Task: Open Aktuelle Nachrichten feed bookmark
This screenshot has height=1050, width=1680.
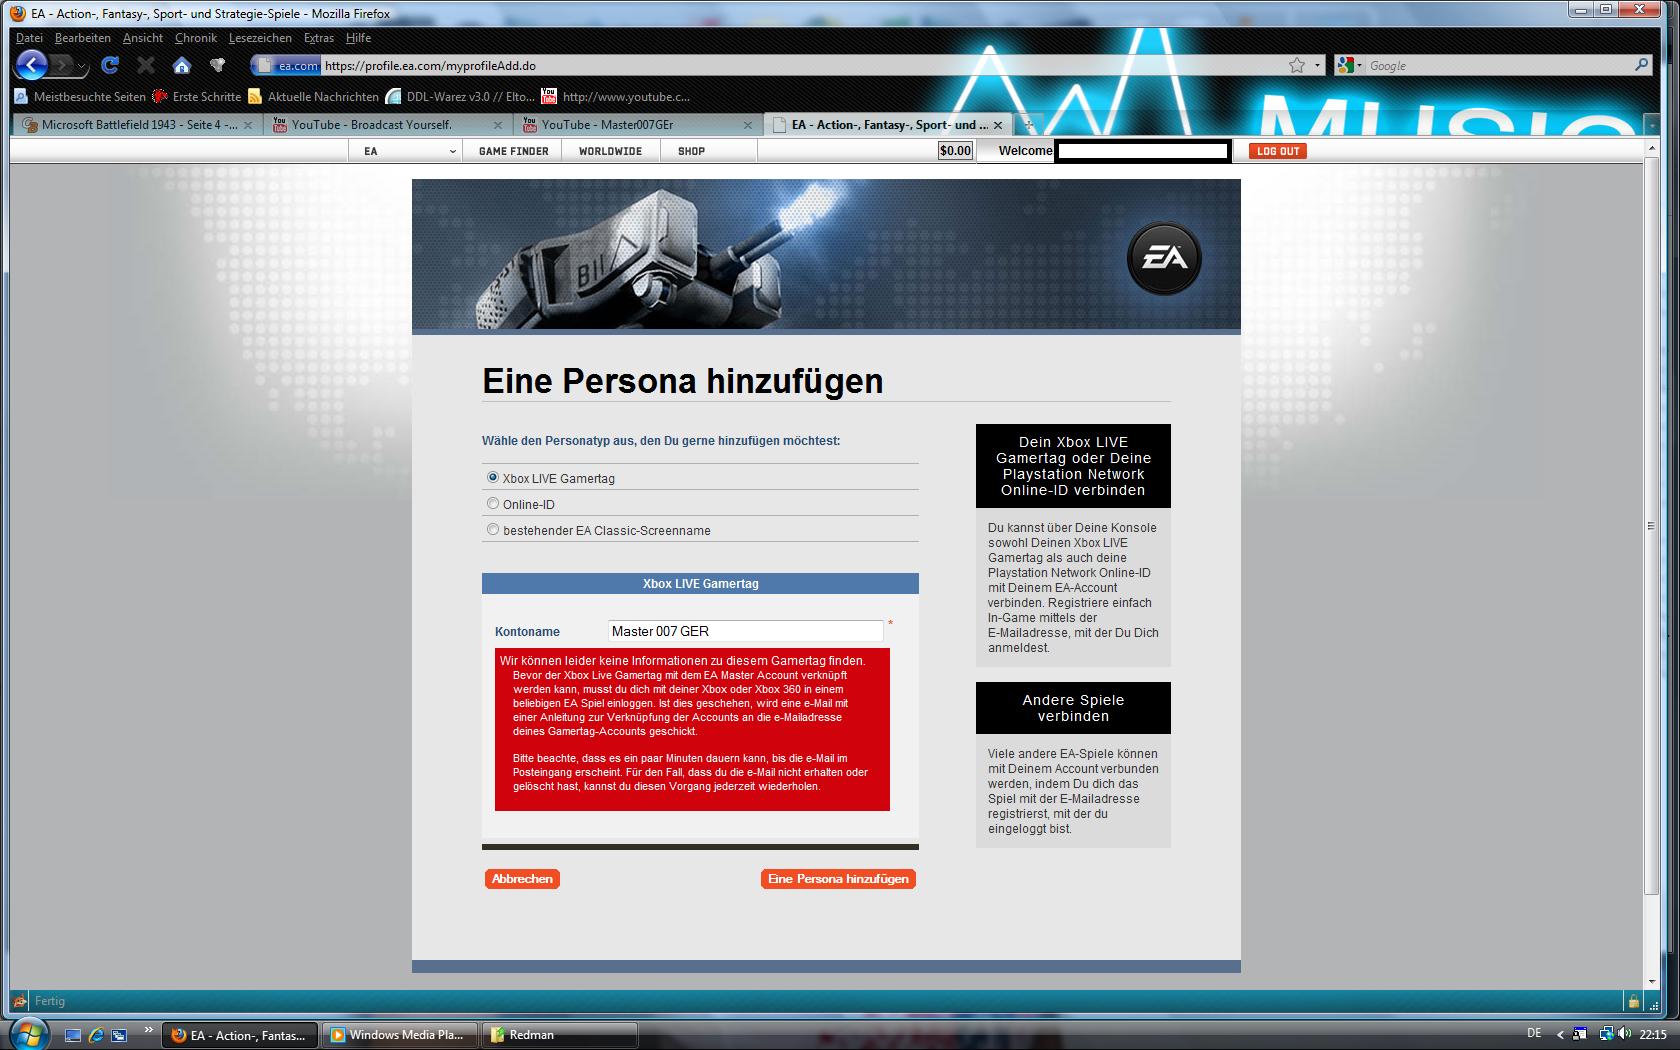Action: pos(313,97)
